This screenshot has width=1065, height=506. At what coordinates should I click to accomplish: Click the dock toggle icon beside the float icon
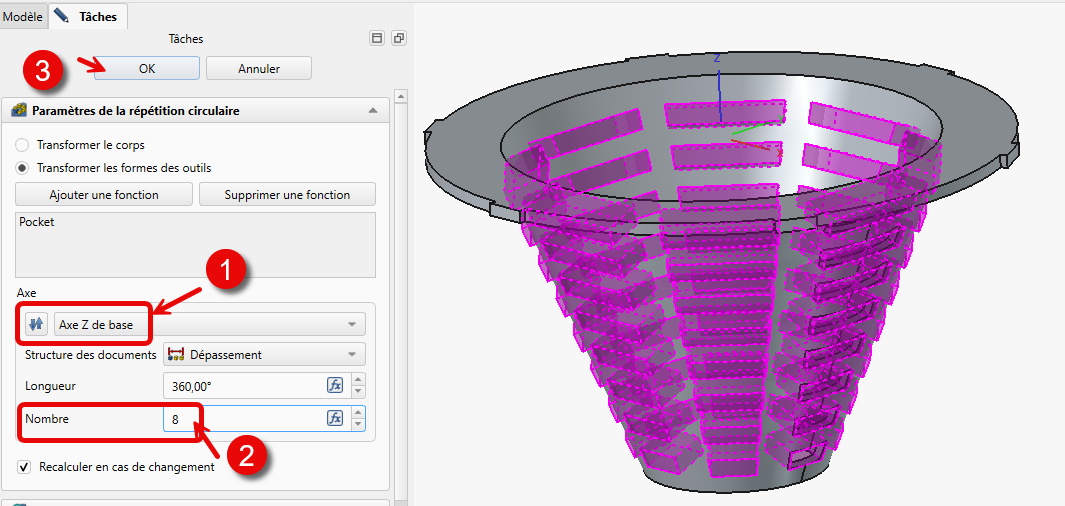377,38
